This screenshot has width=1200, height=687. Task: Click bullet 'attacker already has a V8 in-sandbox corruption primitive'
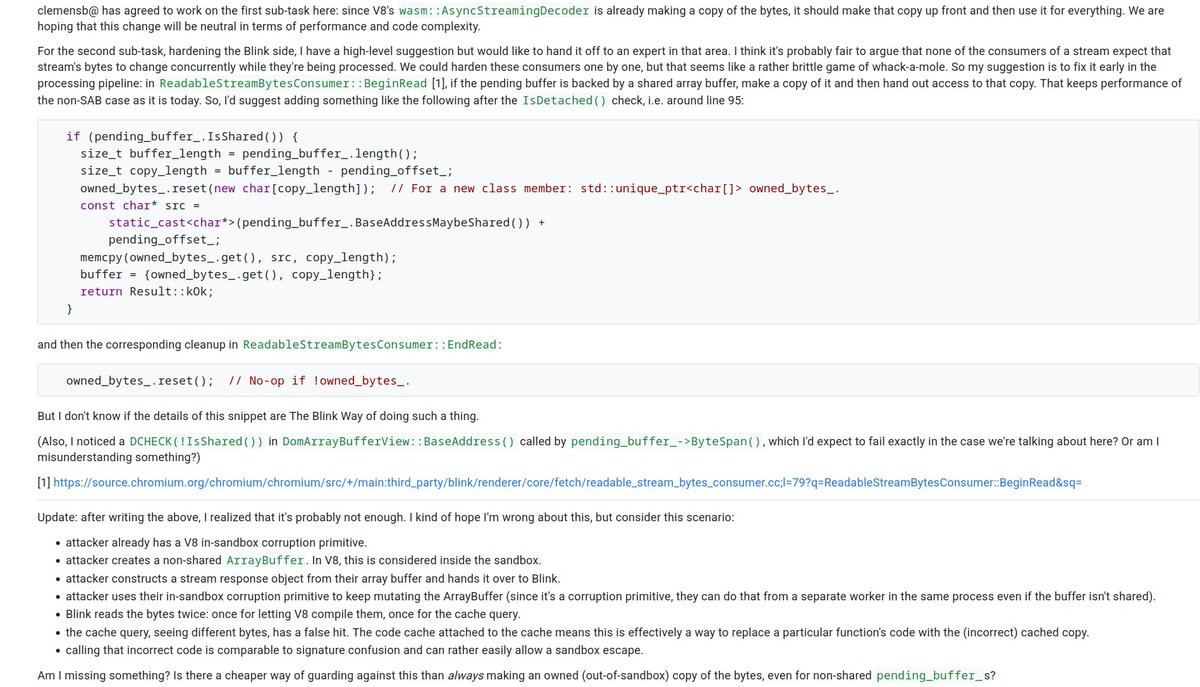coord(216,543)
